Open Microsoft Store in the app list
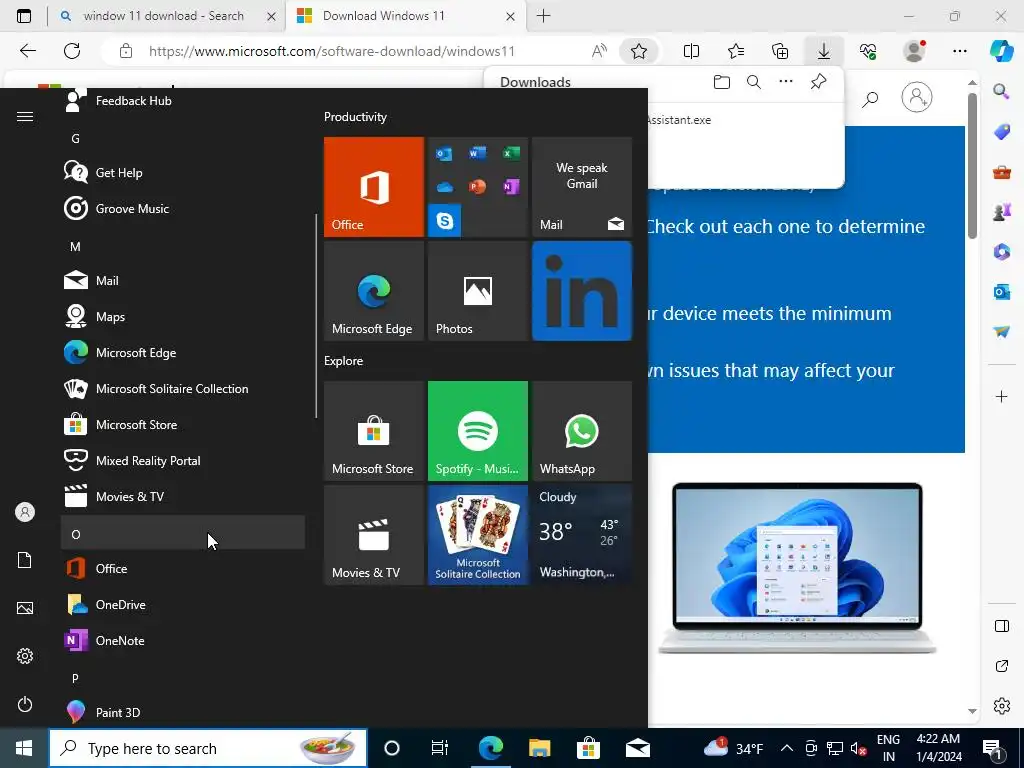The height and width of the screenshot is (768, 1024). point(183,424)
